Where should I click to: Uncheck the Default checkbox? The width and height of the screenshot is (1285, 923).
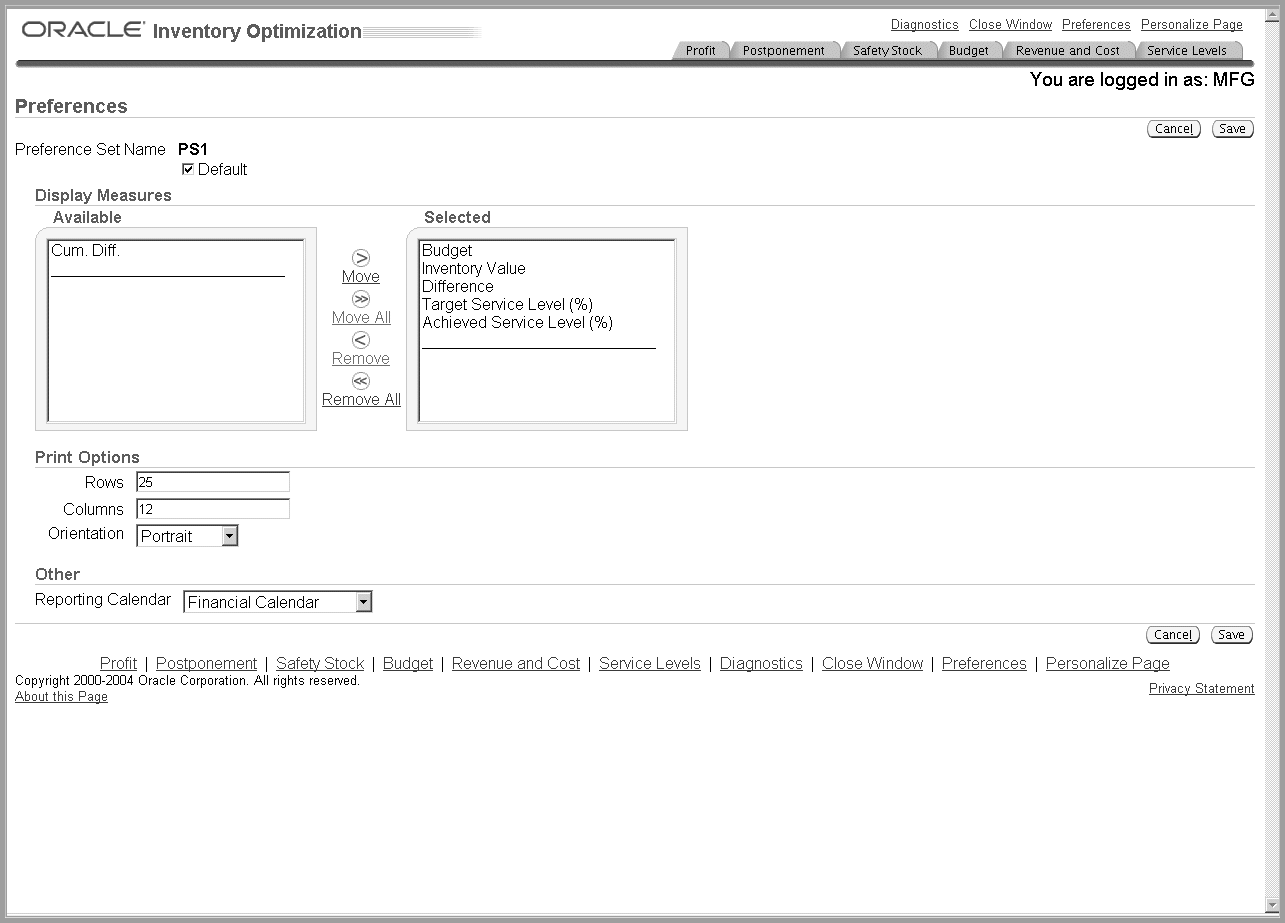pos(188,169)
